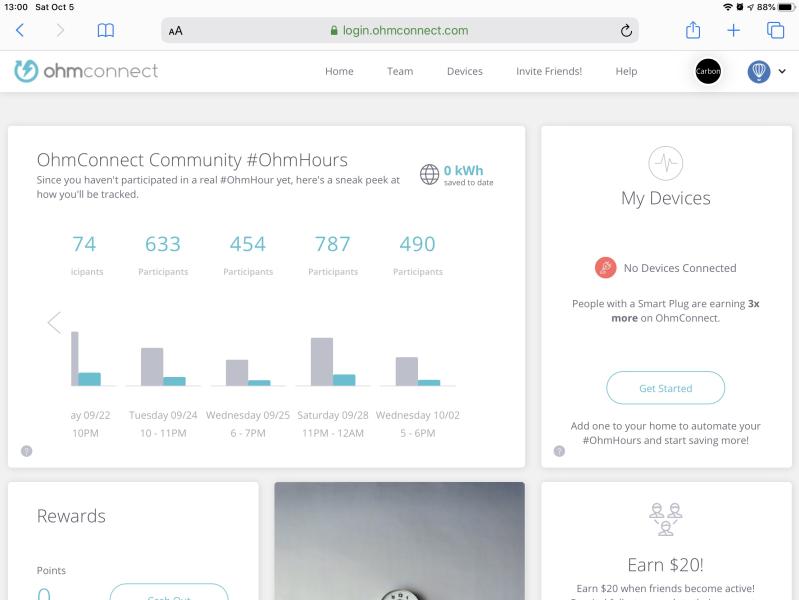The width and height of the screenshot is (799, 600).
Task: Open the Team menu item
Action: click(400, 71)
